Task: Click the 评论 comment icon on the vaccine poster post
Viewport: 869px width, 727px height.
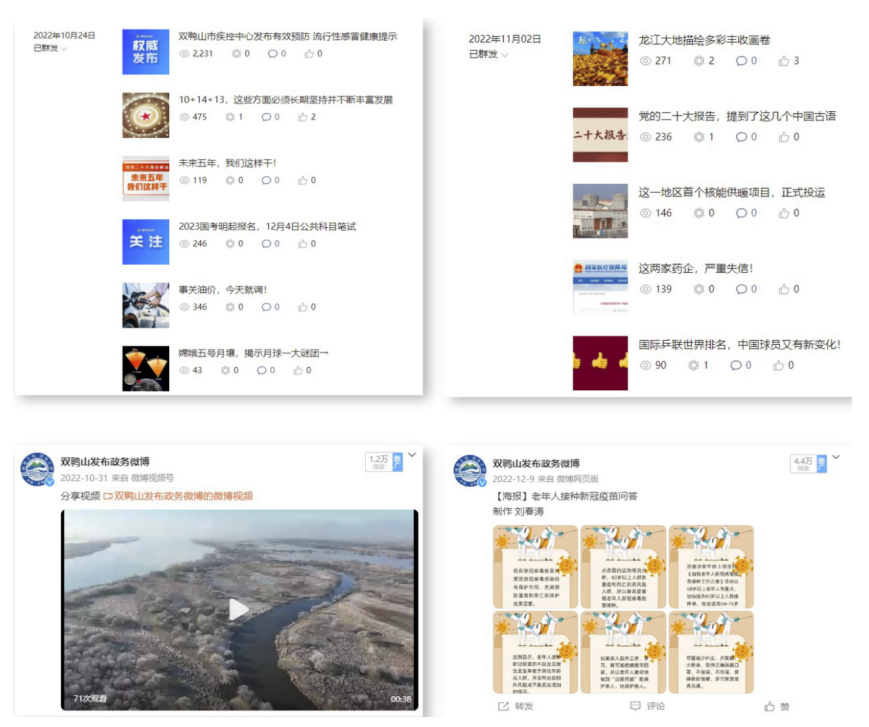Action: pos(635,706)
